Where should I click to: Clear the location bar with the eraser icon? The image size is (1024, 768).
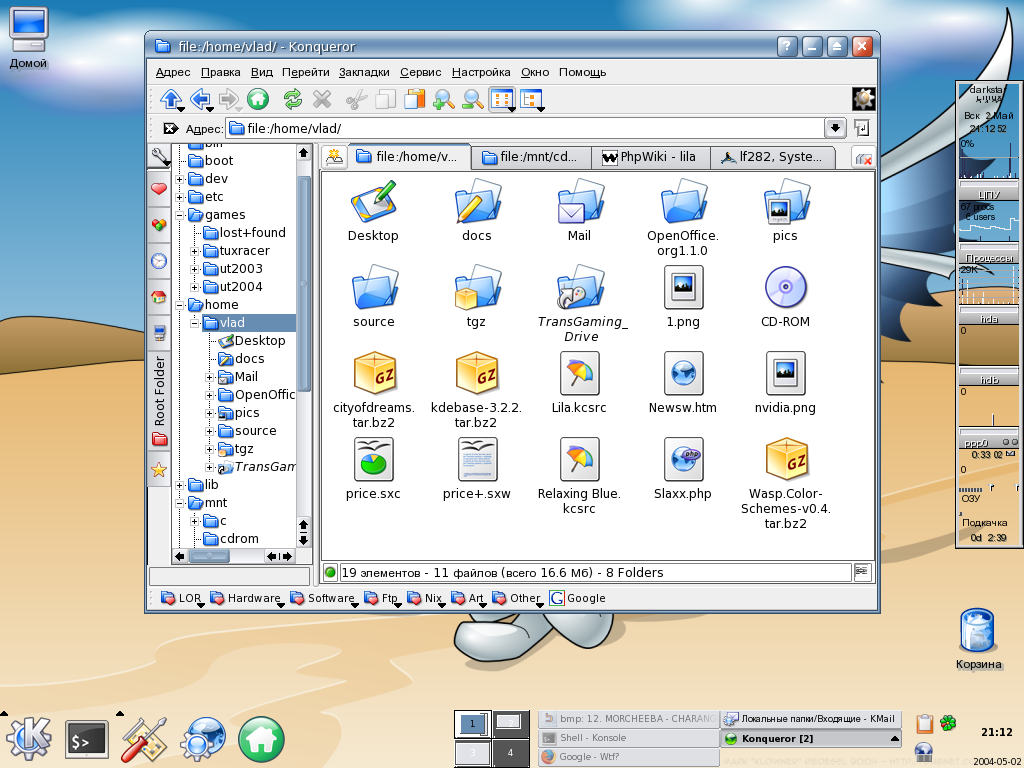(x=170, y=128)
